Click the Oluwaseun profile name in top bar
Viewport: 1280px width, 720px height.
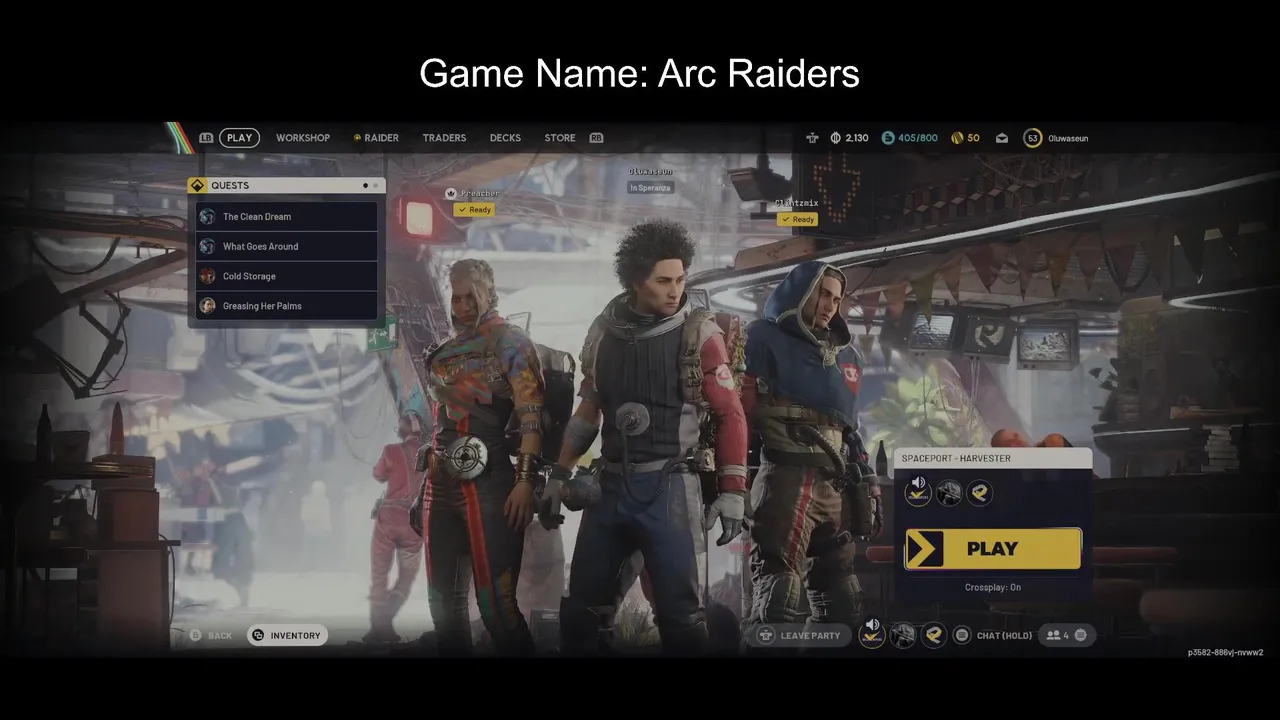pyautogui.click(x=1068, y=138)
